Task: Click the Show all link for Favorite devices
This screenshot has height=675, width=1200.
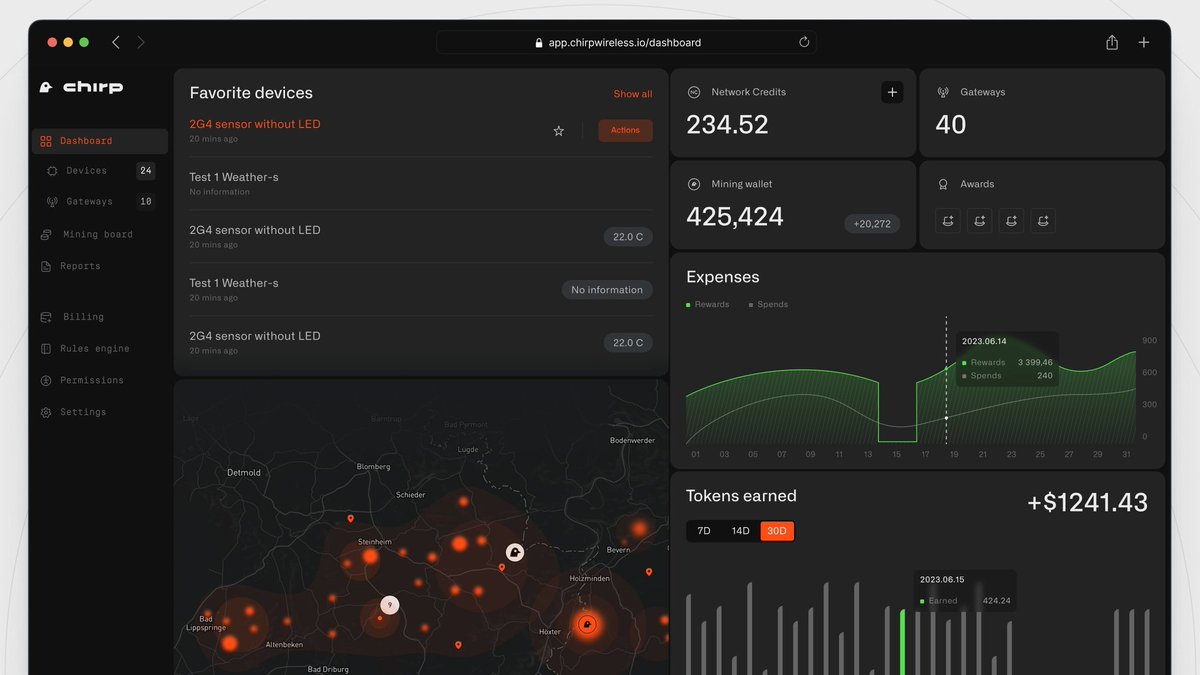Action: 633,93
